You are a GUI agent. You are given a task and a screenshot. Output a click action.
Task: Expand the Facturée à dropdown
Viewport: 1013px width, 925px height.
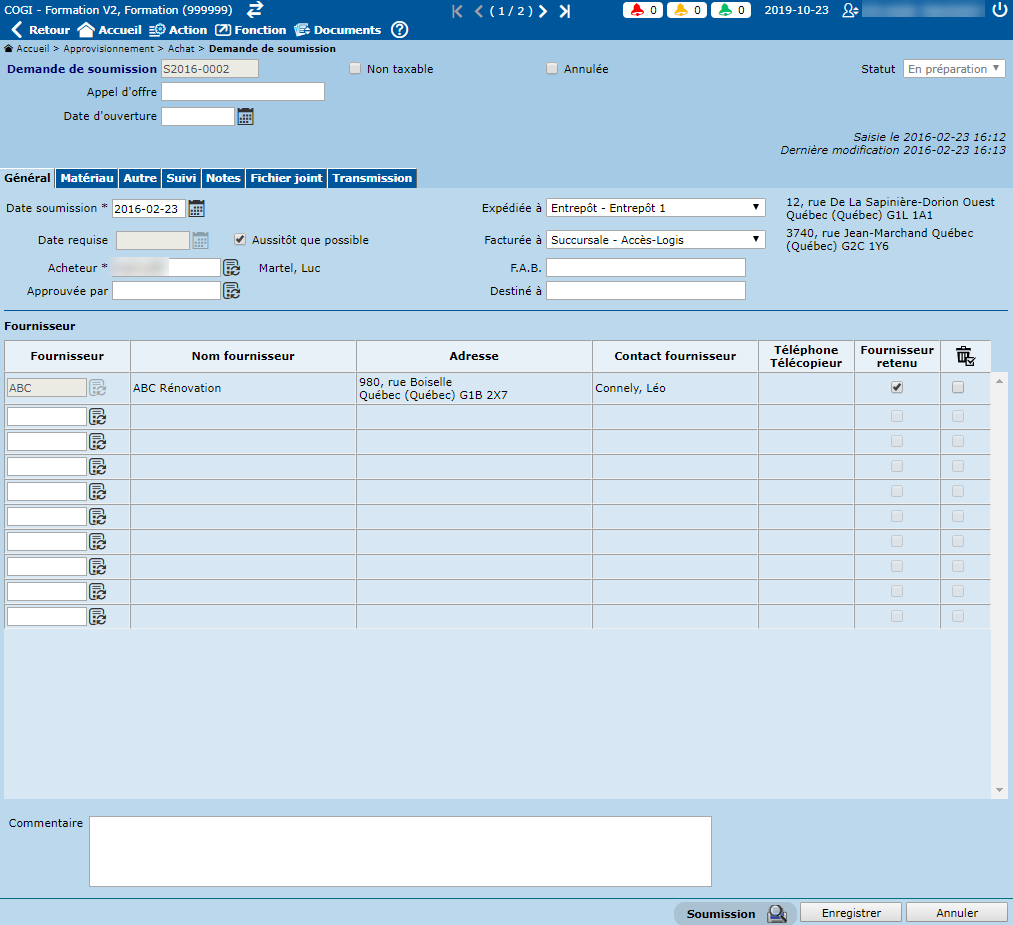(x=656, y=239)
